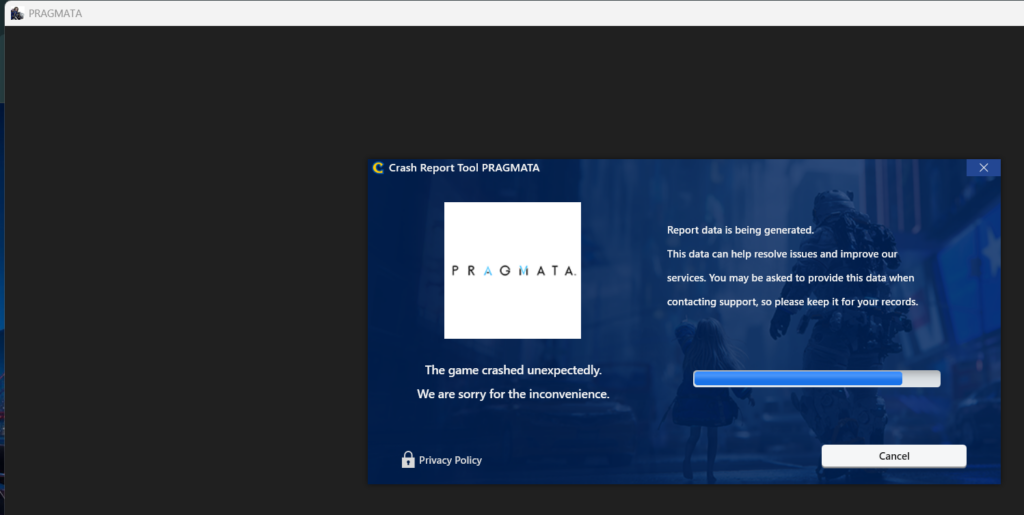
Task: Click 'Report data is being generated.' text
Action: coord(740,230)
